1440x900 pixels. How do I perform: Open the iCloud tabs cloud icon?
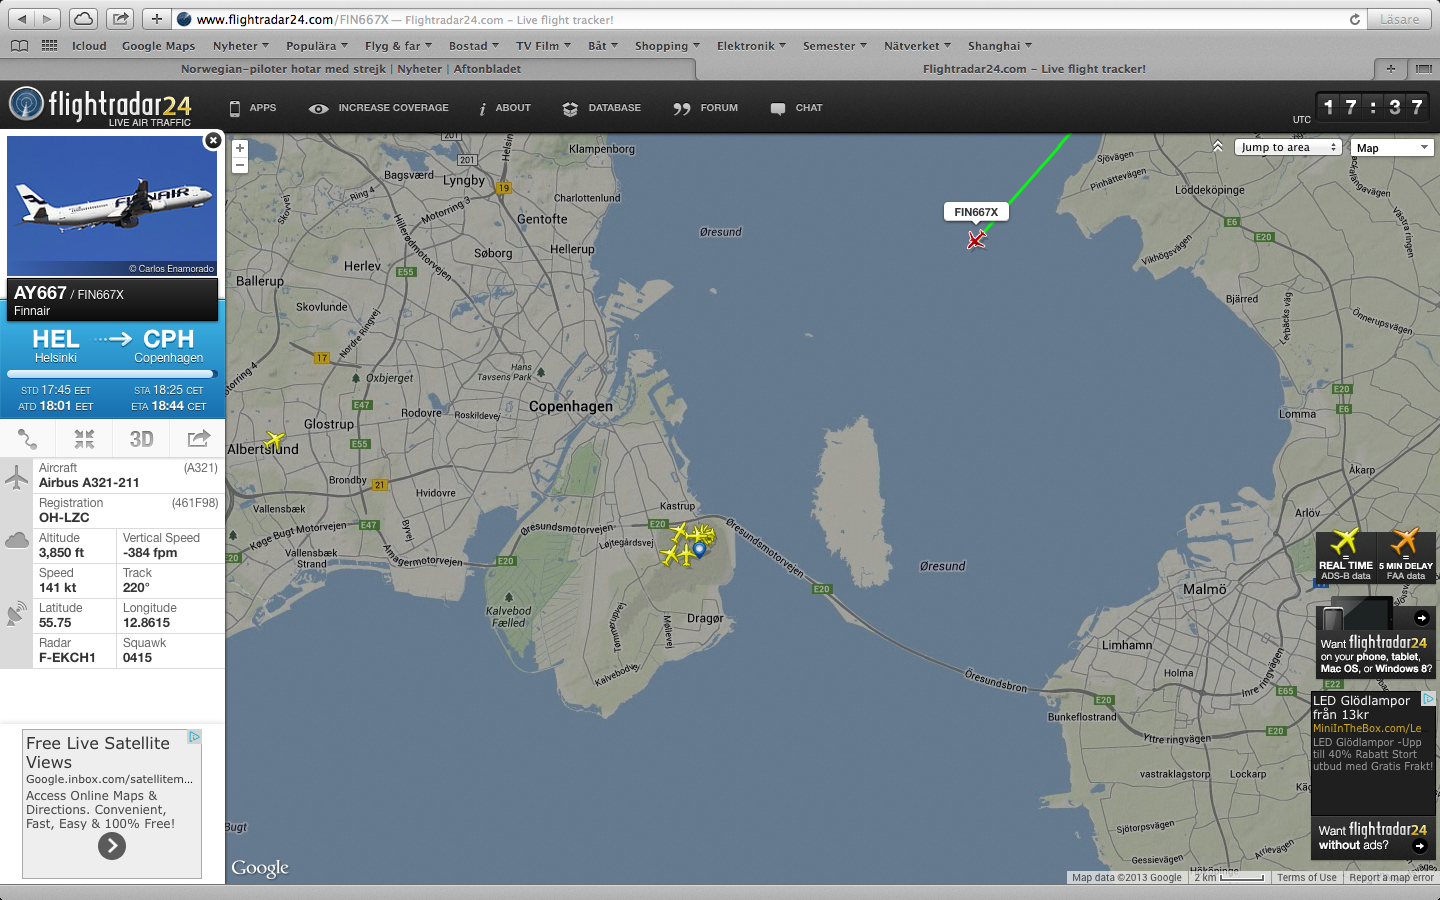coord(84,19)
